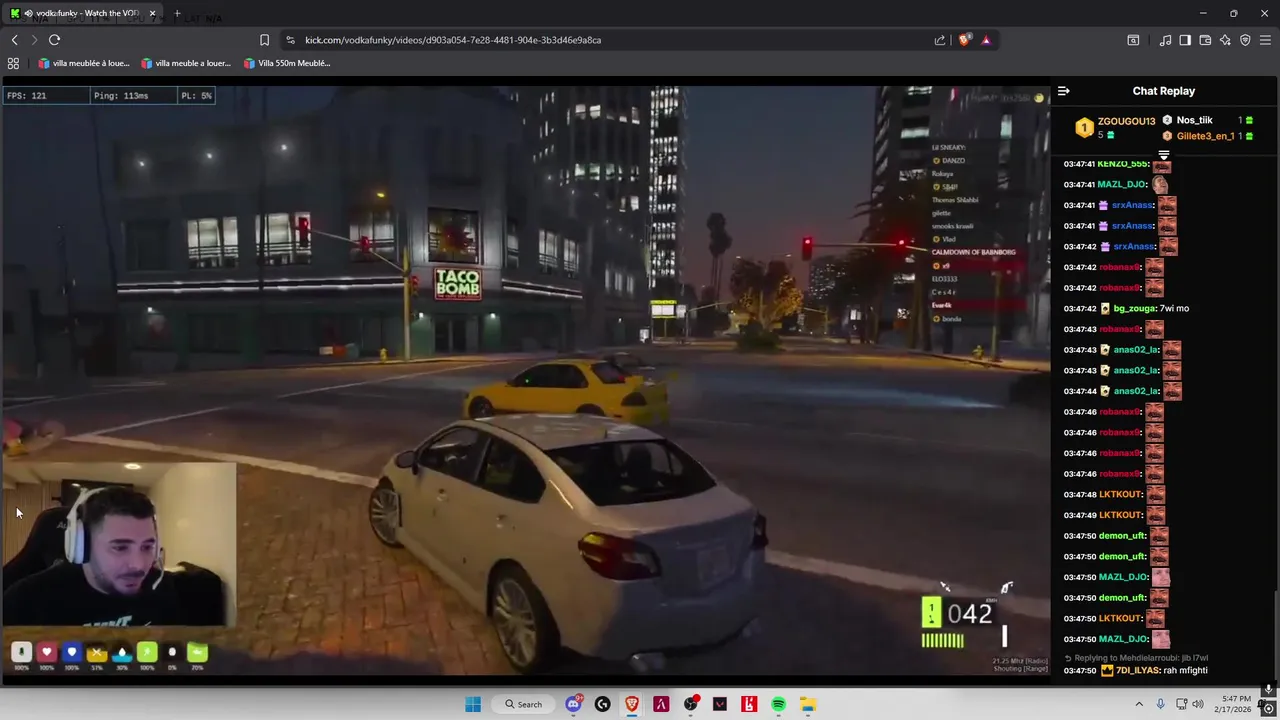Open Brave VPN shield icon
Screen dimensions: 1280x720
point(1245,40)
